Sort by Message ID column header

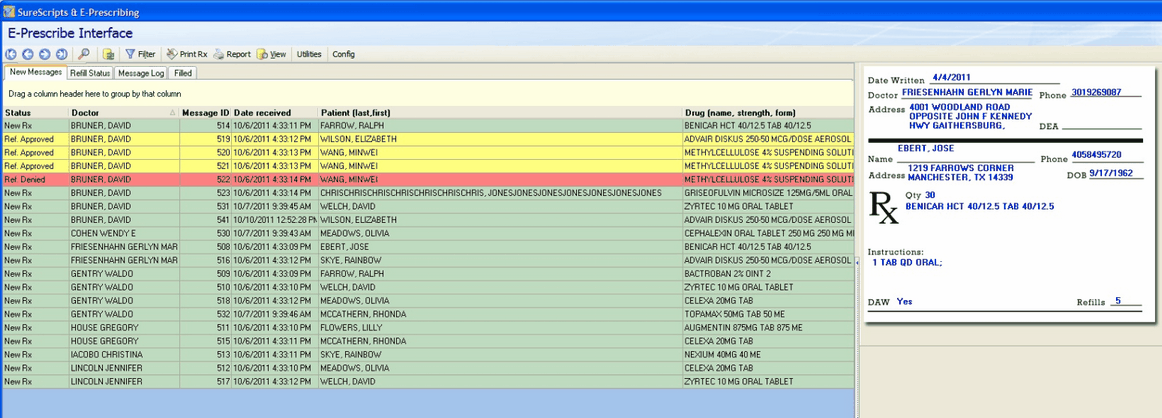[205, 113]
